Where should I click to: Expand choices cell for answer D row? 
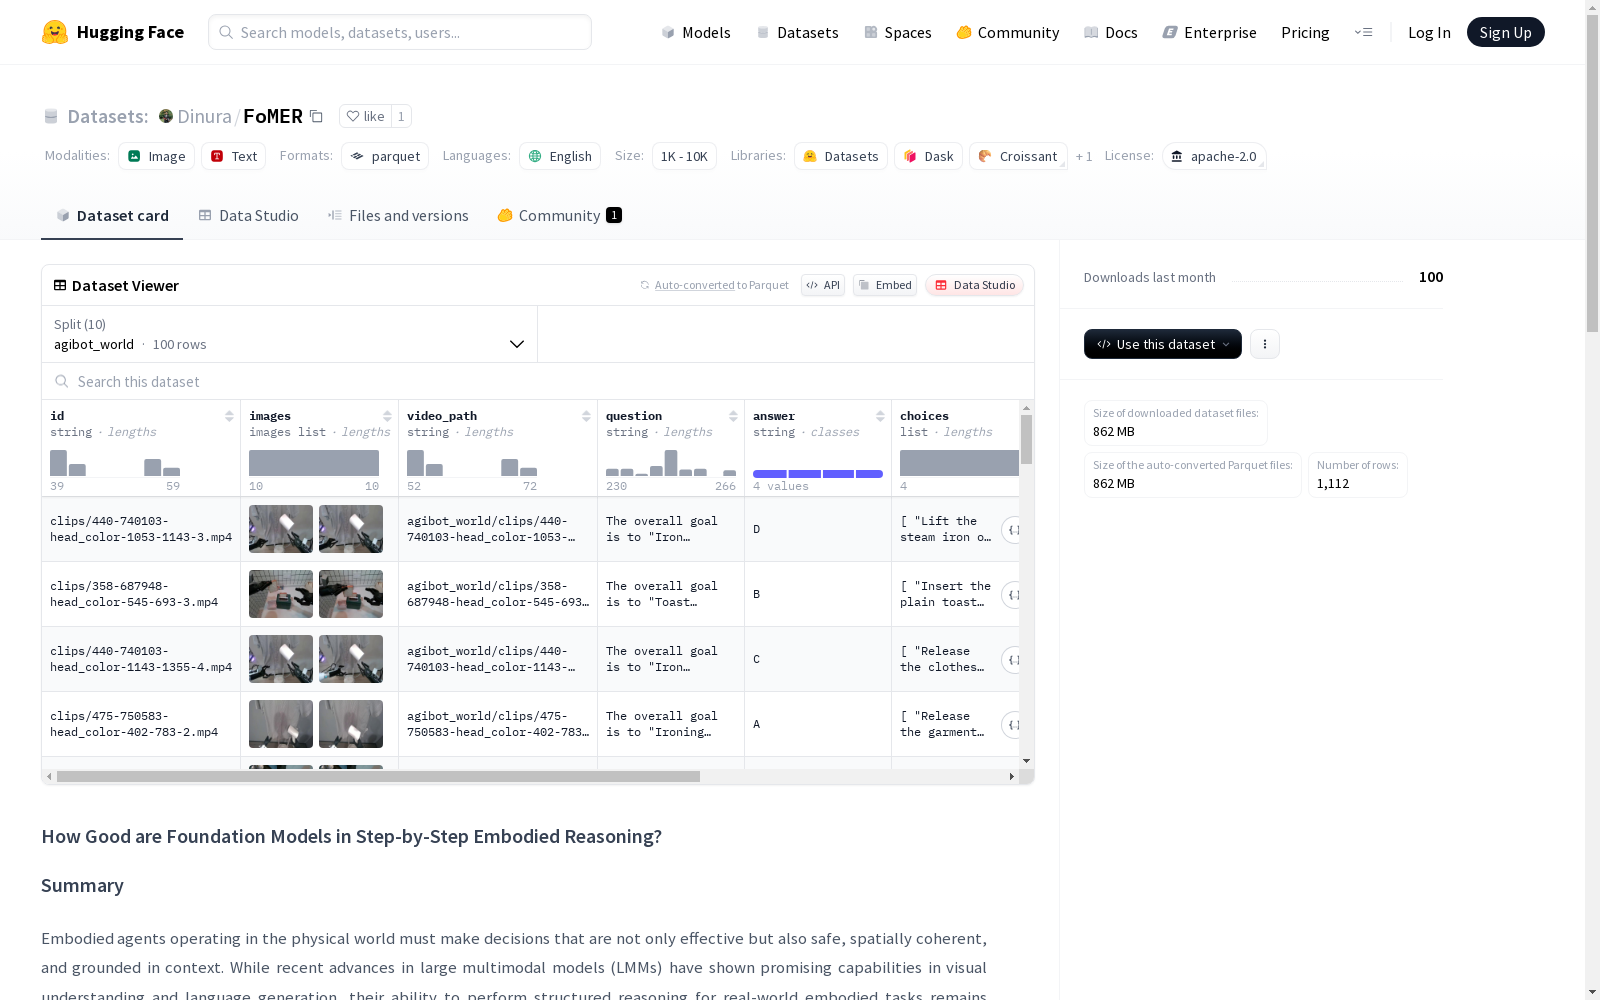click(1011, 530)
